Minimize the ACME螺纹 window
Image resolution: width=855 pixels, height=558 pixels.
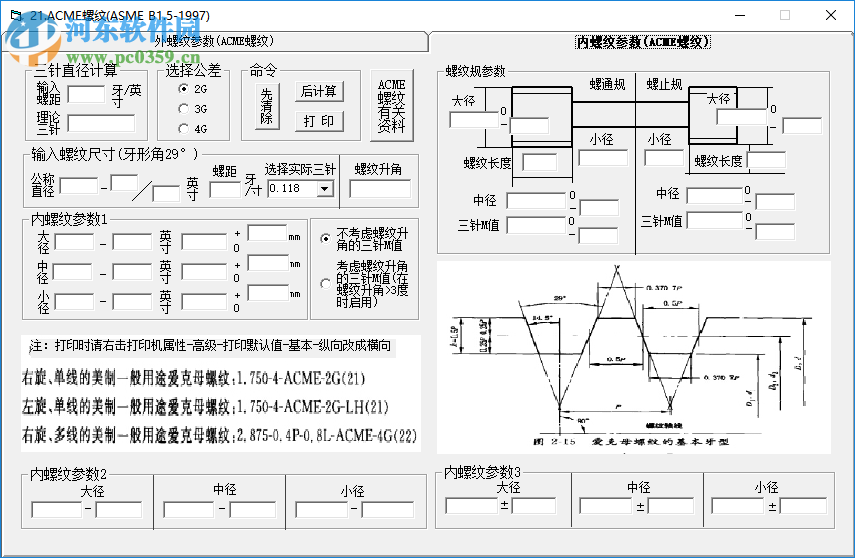pos(740,15)
